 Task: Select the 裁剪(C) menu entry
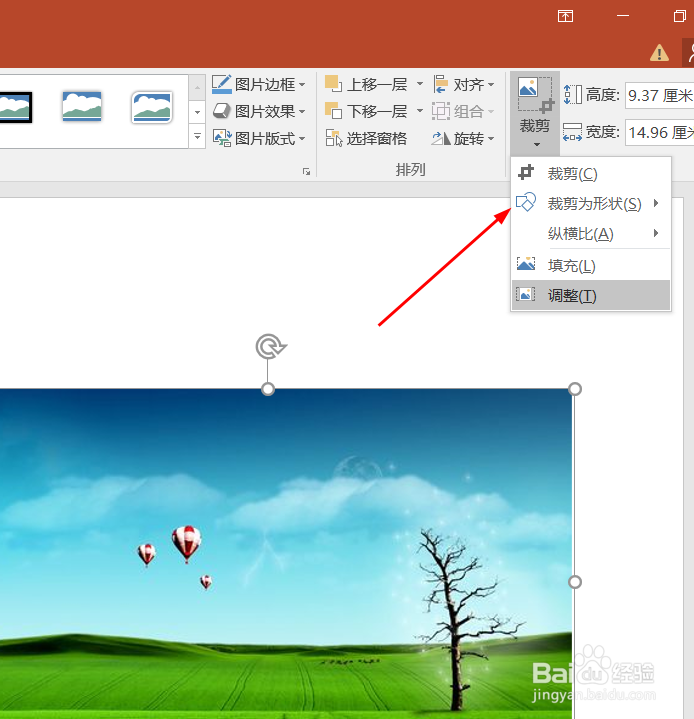(x=591, y=173)
